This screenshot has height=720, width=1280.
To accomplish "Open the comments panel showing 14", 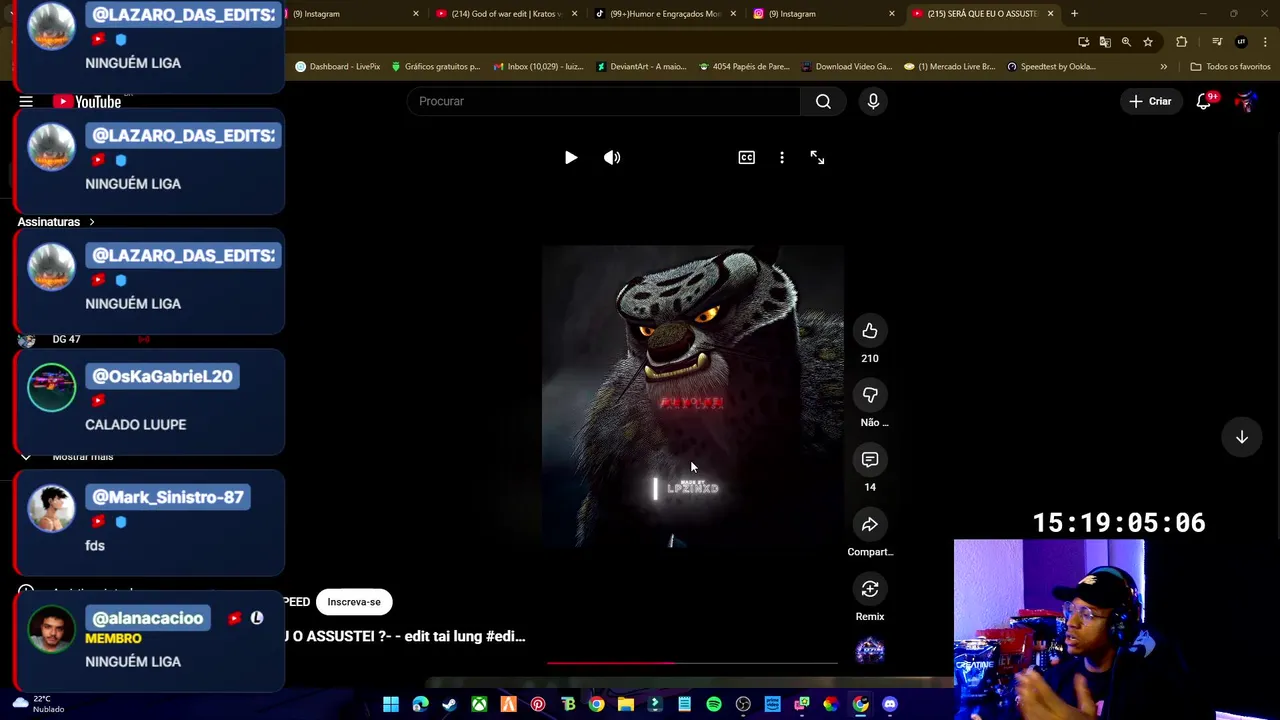I will tap(870, 460).
